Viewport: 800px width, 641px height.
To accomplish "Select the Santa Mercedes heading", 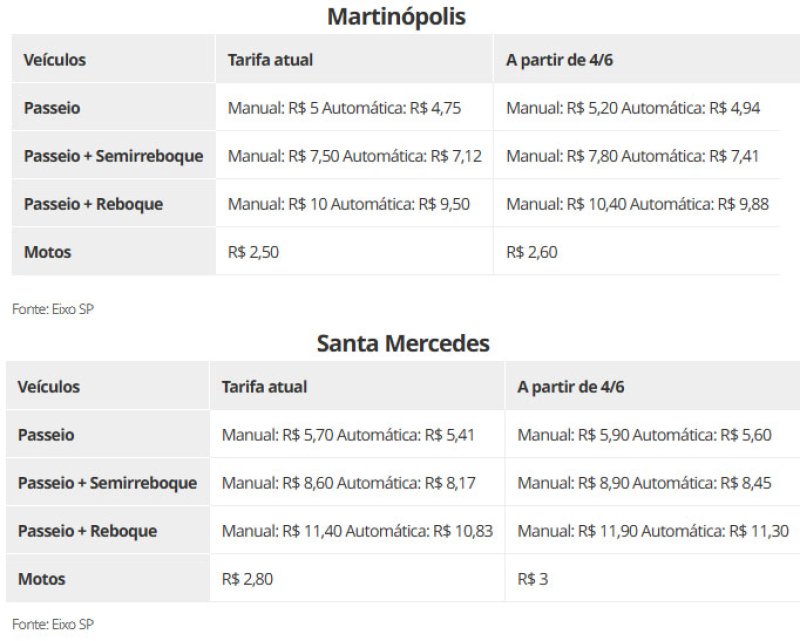I will tap(403, 343).
